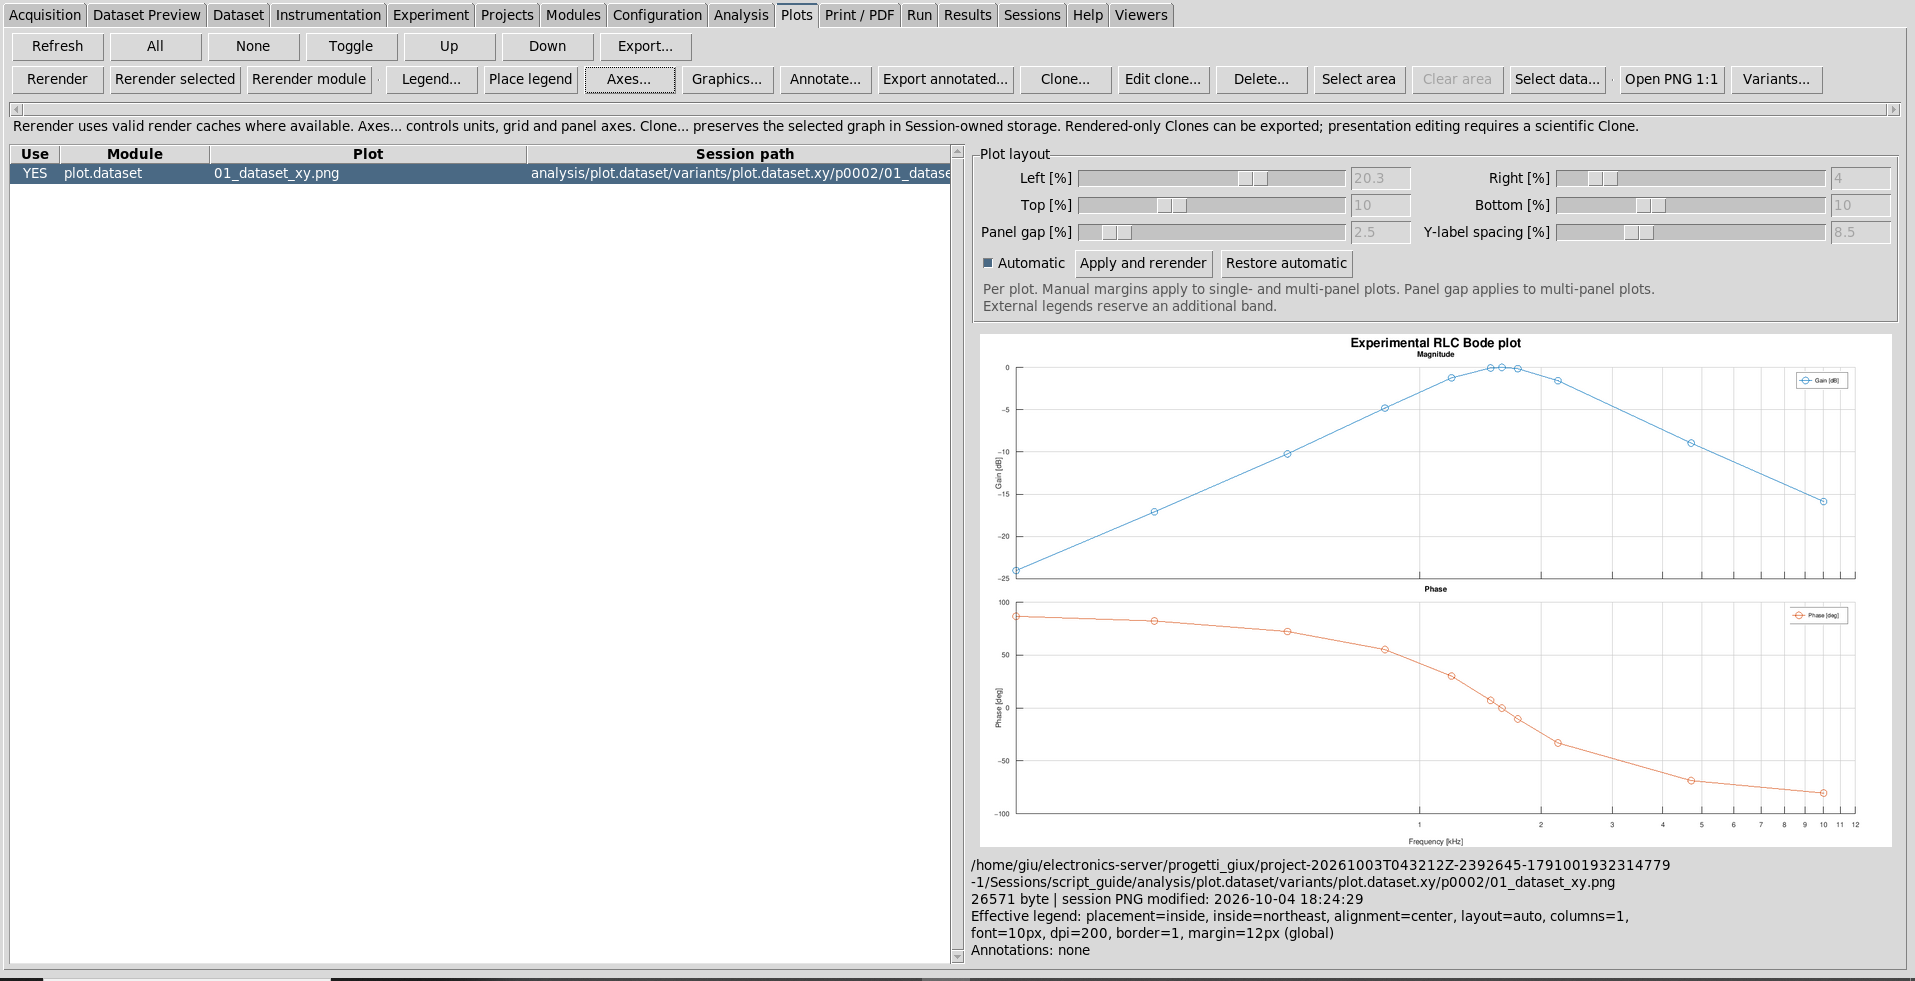
Task: Click Edit clone...
Action: pos(1163,80)
